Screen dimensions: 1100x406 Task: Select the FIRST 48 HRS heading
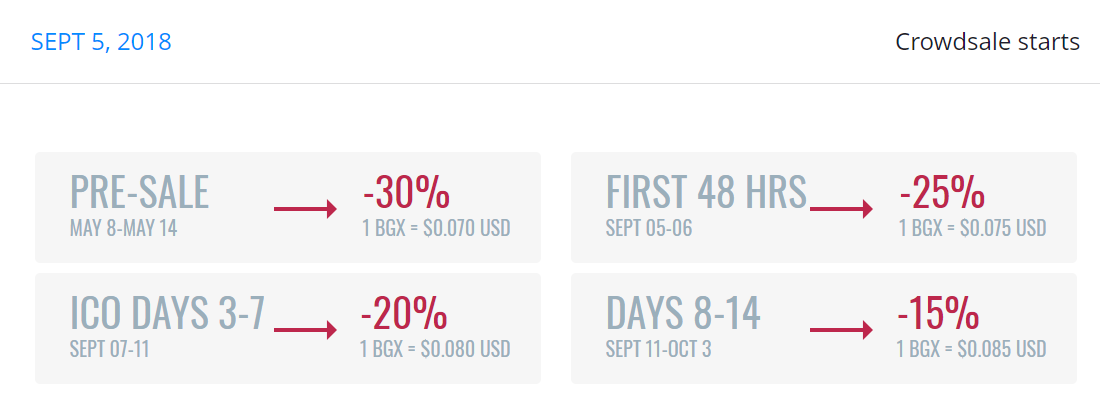coord(706,192)
